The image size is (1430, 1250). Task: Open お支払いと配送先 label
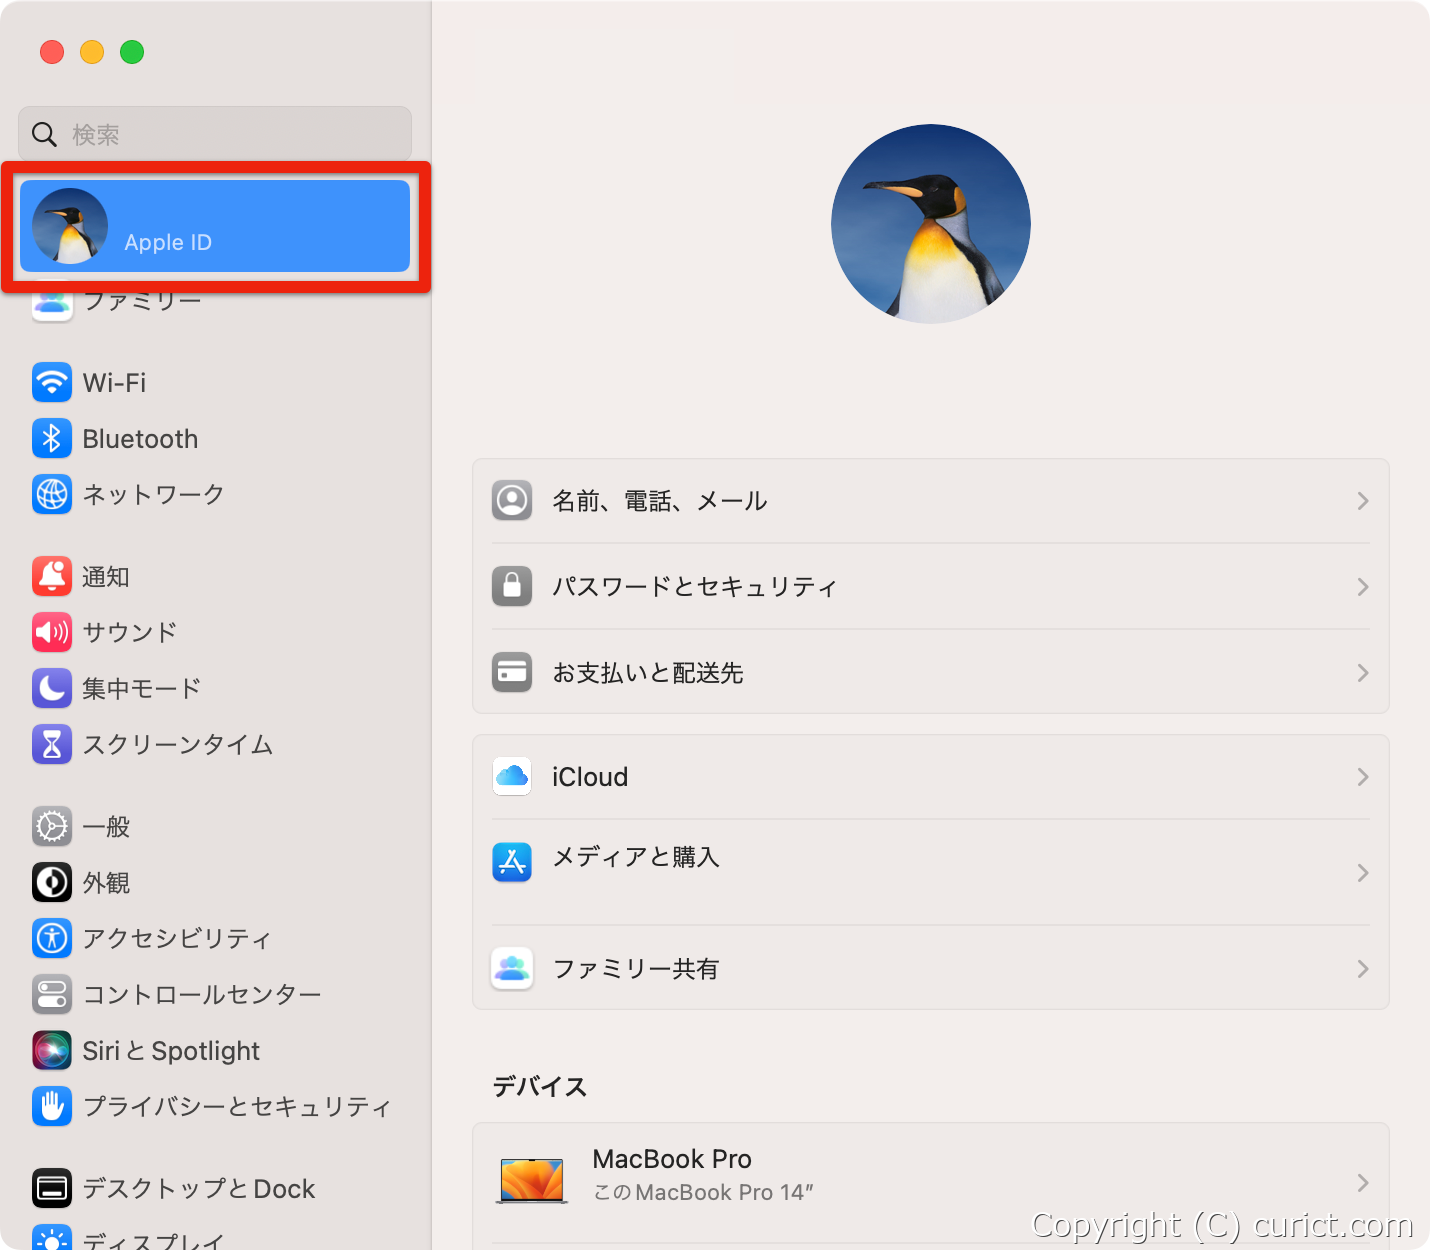648,673
